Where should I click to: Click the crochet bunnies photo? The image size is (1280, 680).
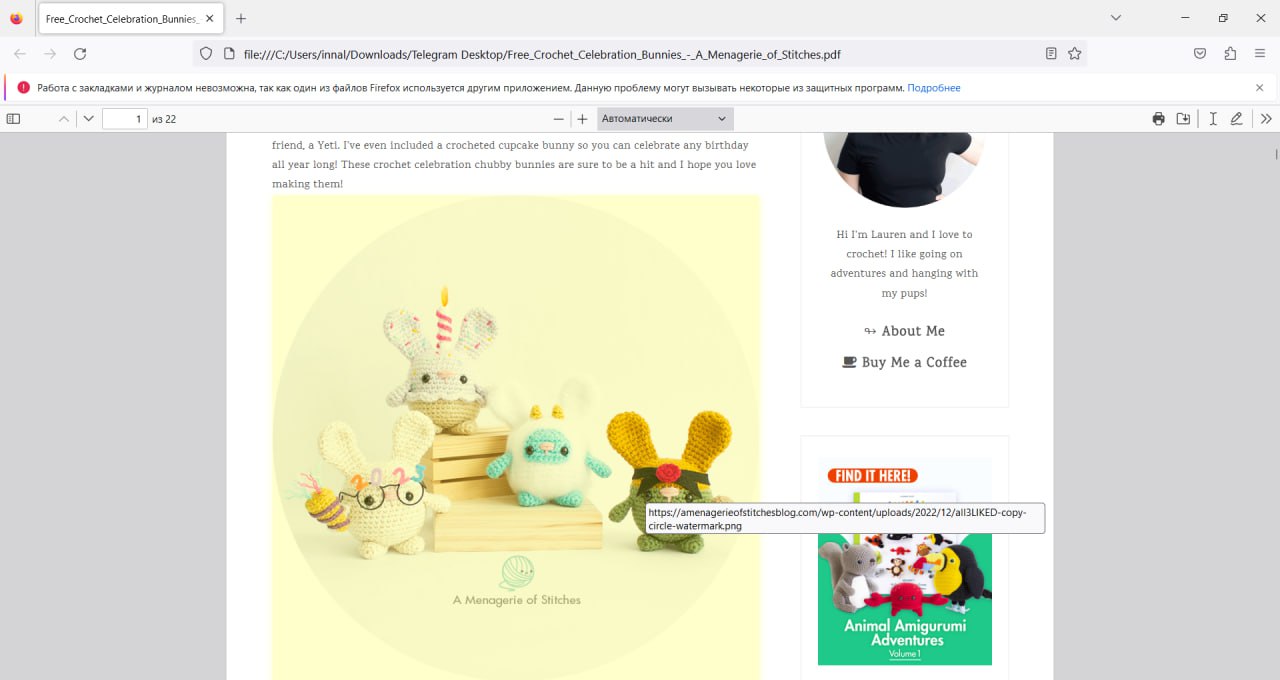516,437
